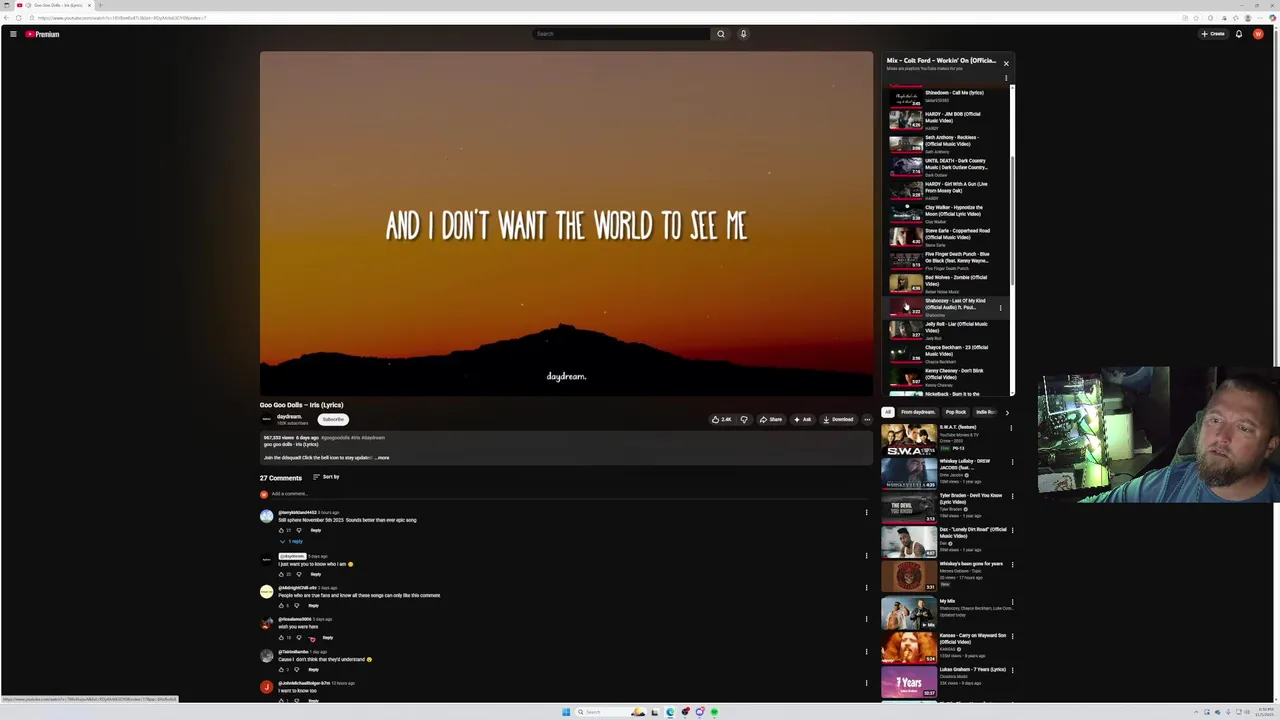Open the account avatar menu
Screen dimensions: 1280x720
pos(1258,34)
